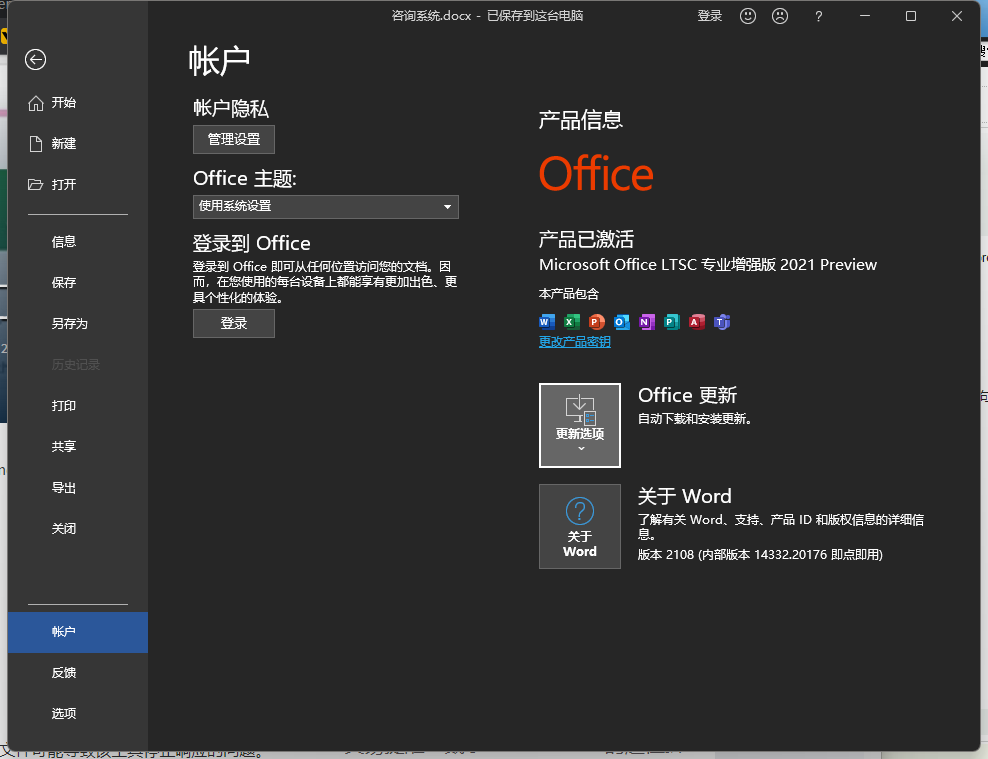
Task: Click the Teams app icon
Action: tap(722, 322)
